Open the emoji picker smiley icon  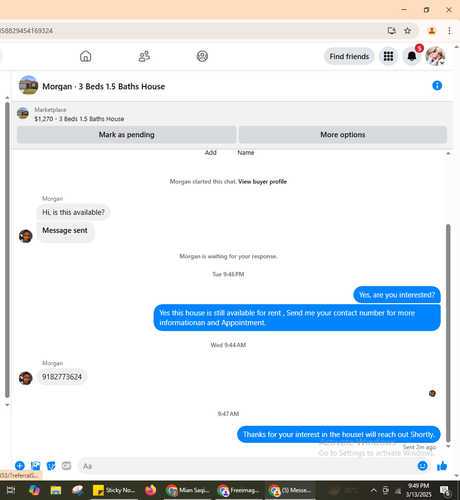pyautogui.click(x=422, y=466)
